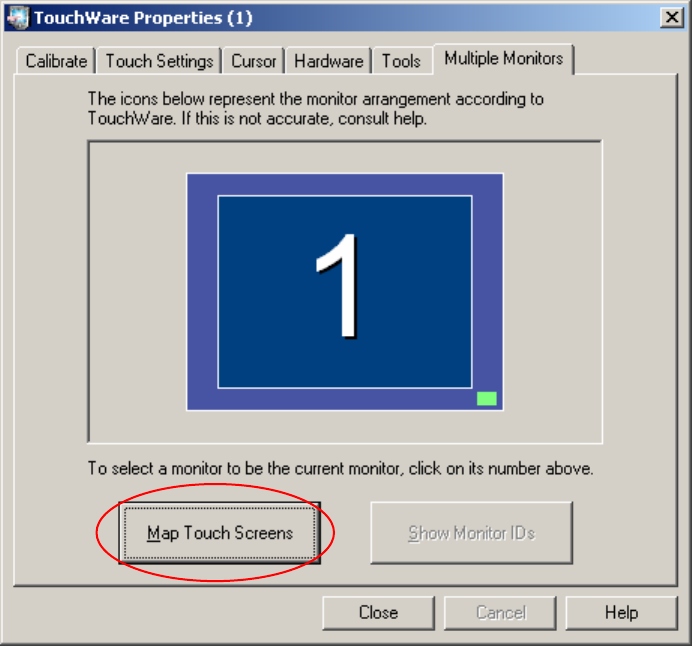Open Help for this dialog
The image size is (692, 646).
coord(621,612)
